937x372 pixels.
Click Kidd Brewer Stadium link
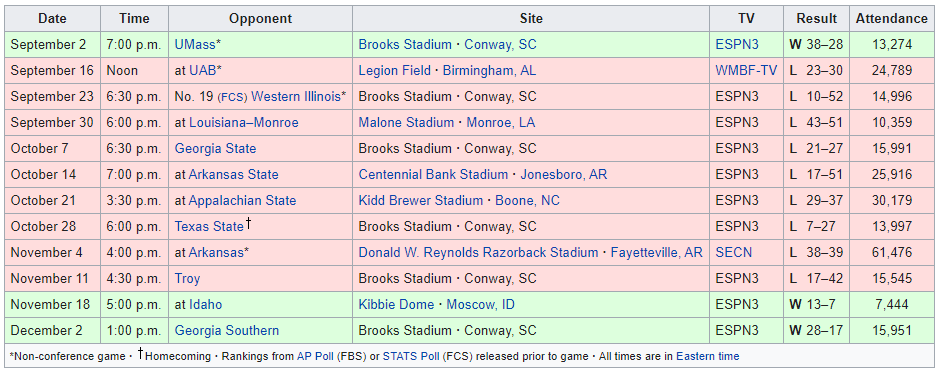click(x=421, y=201)
